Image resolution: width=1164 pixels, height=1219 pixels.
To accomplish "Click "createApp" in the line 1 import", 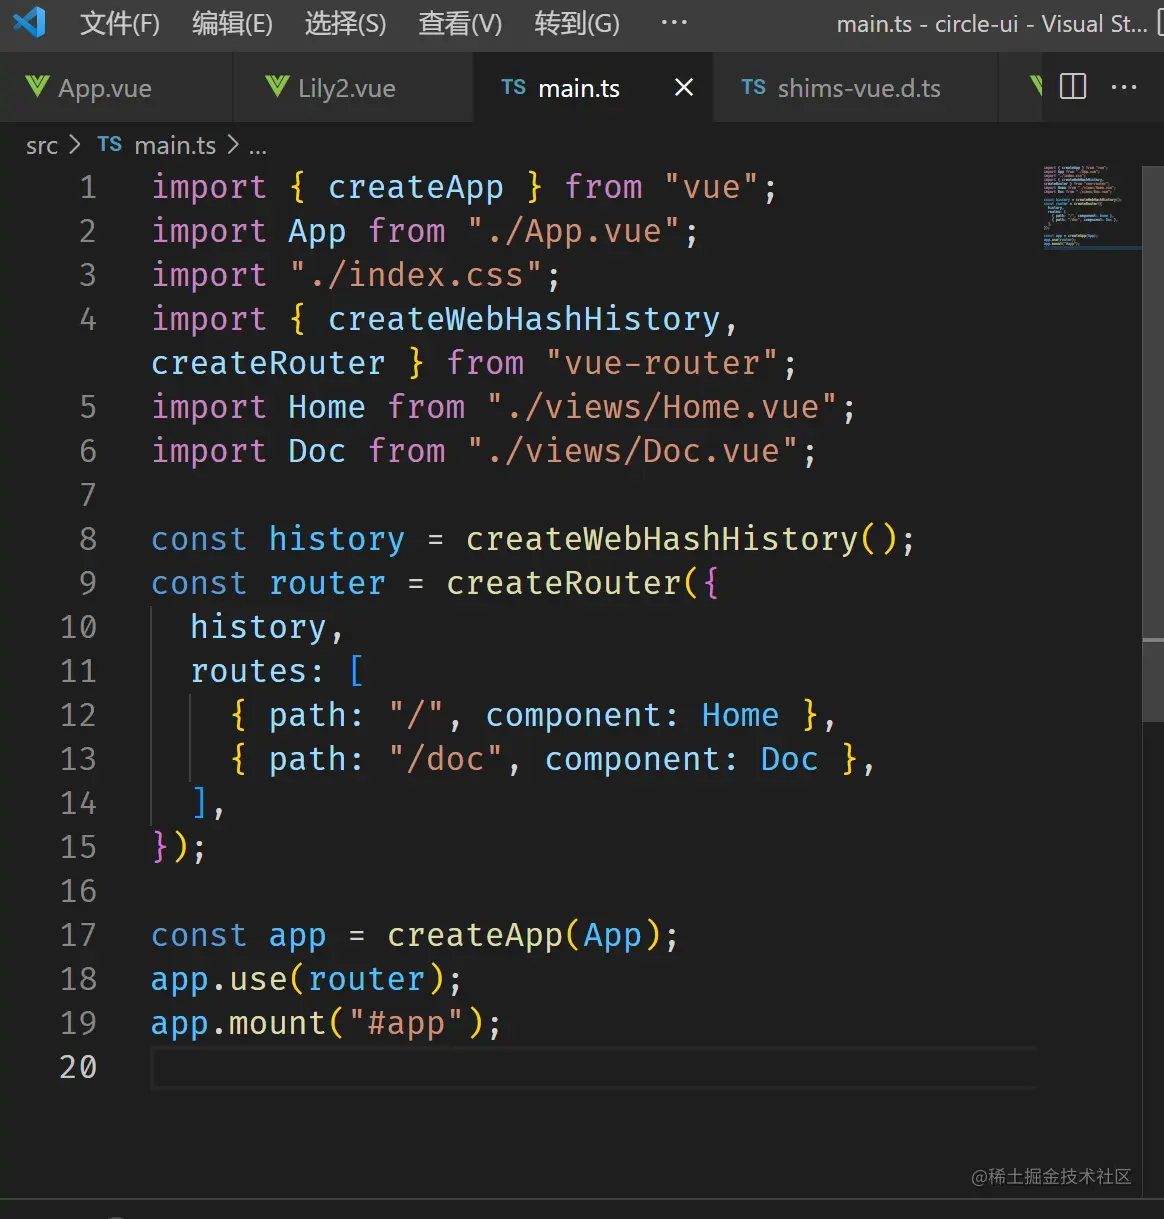I will (416, 187).
